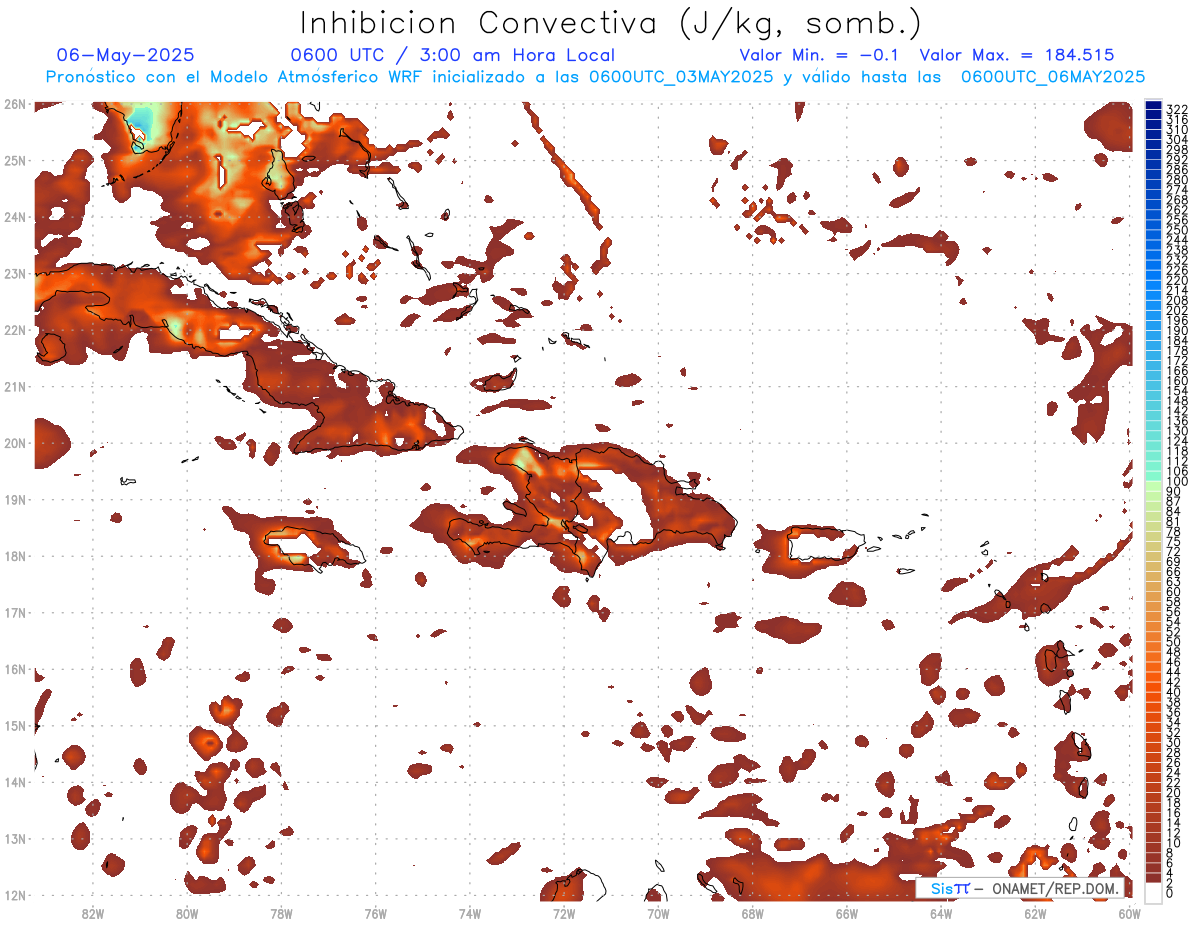This screenshot has width=1200, height=927.
Task: Click the '82W' longitude label
Action: pyautogui.click(x=92, y=913)
